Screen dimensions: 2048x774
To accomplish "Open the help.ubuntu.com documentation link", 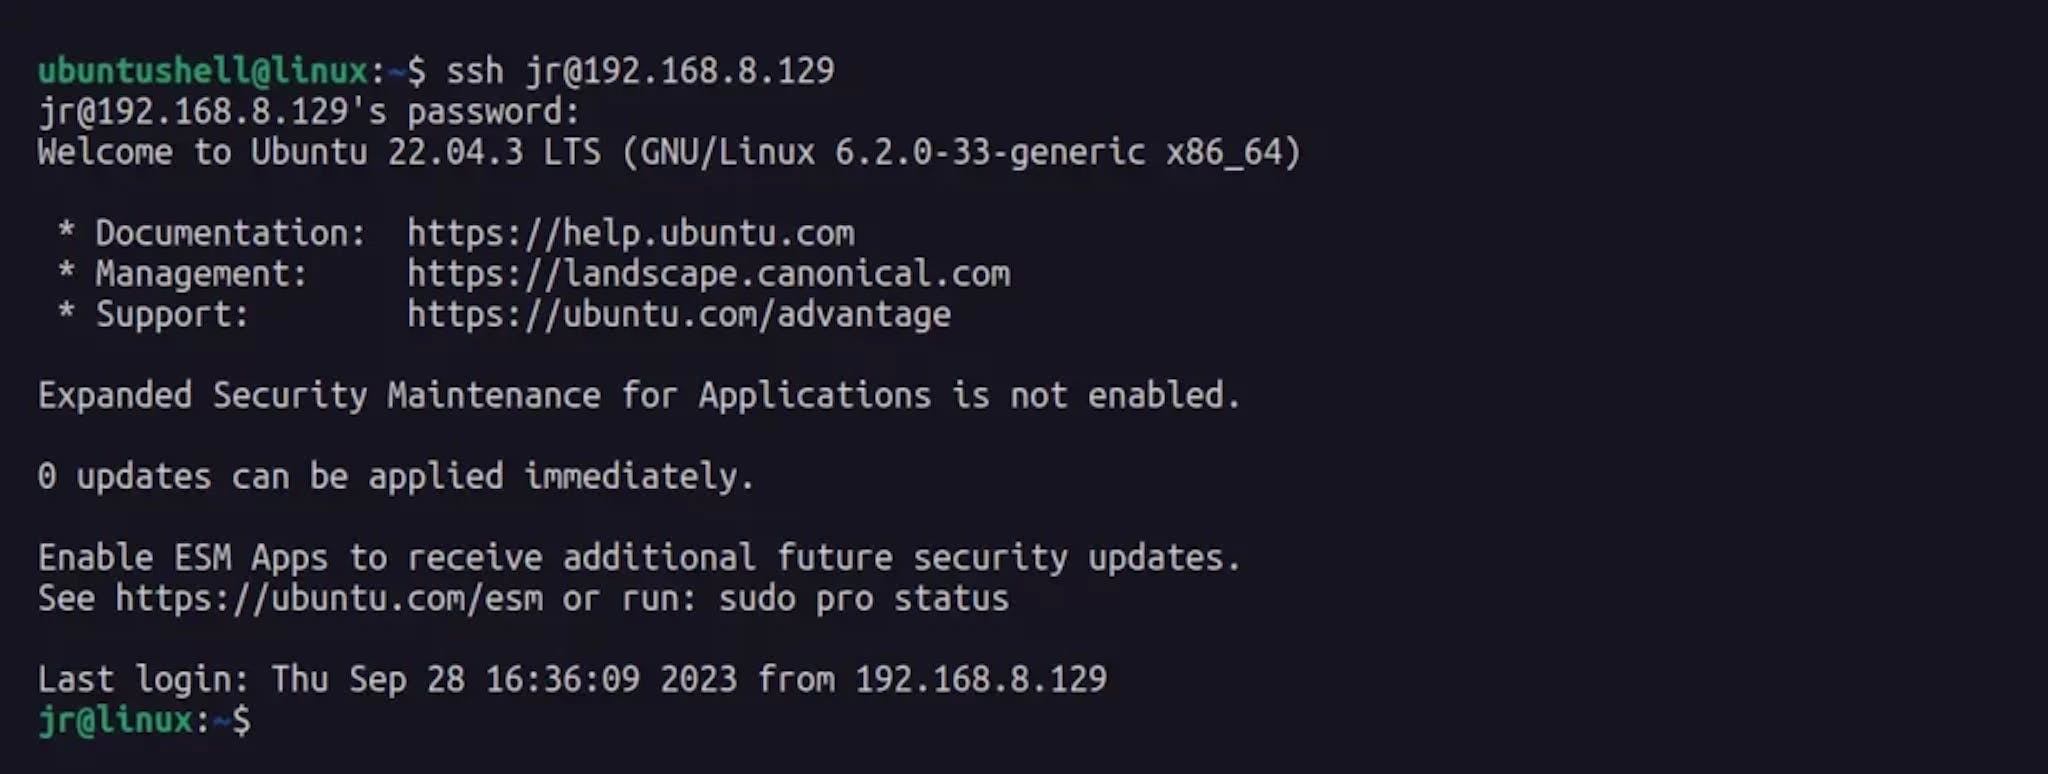I will (x=630, y=233).
